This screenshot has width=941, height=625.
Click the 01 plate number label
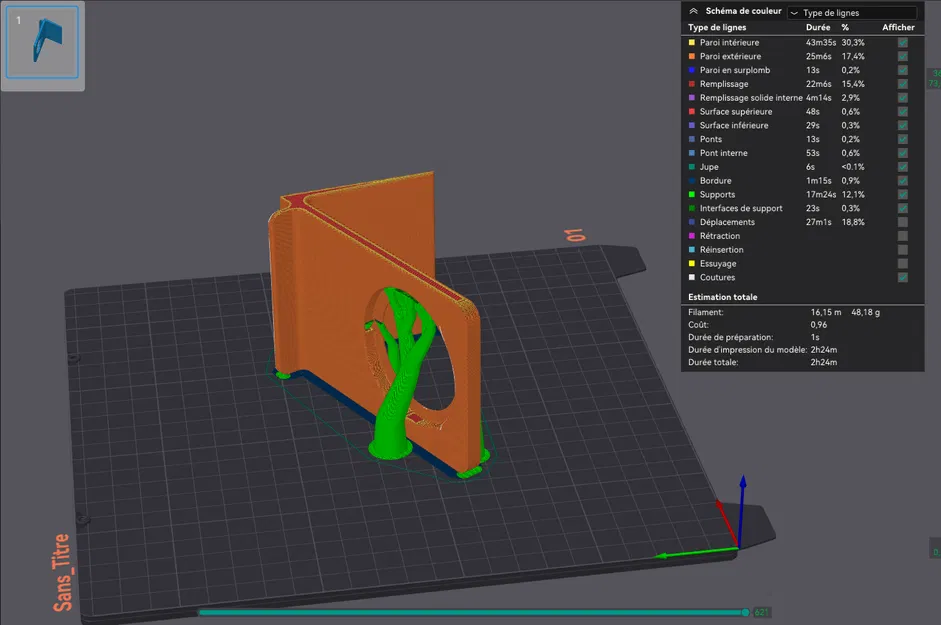[x=576, y=235]
